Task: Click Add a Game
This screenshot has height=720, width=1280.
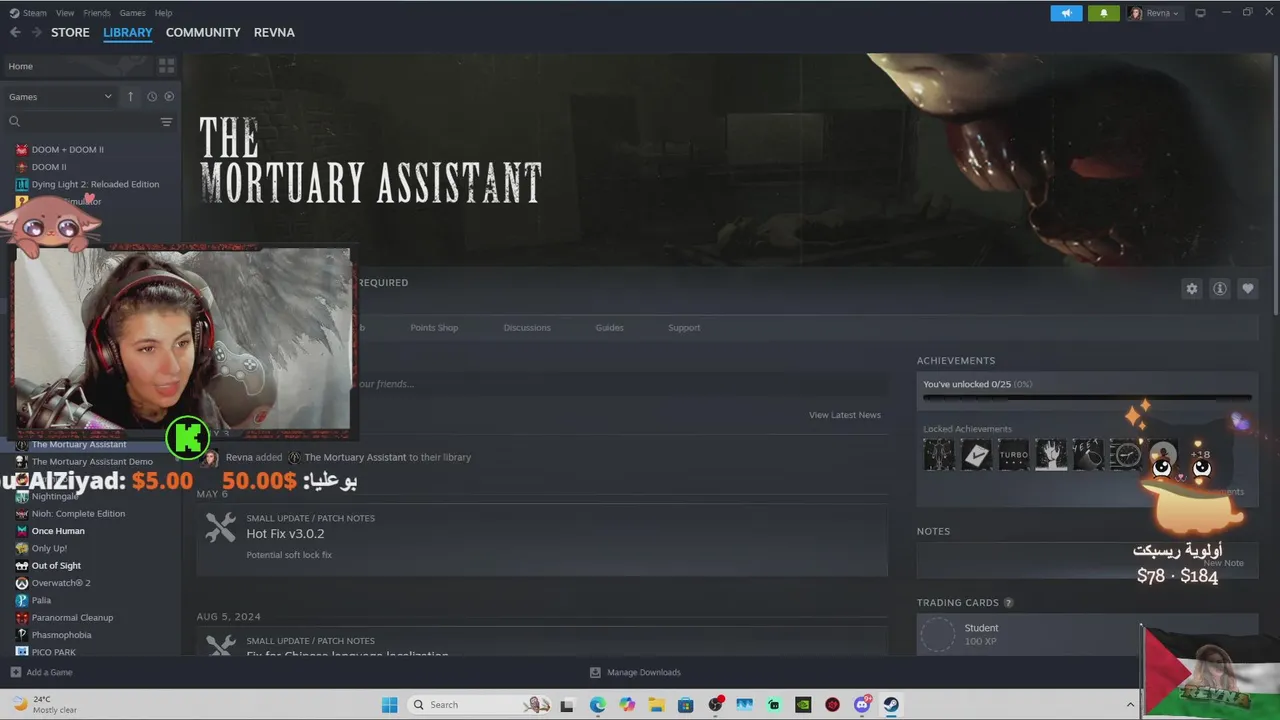Action: (x=41, y=672)
